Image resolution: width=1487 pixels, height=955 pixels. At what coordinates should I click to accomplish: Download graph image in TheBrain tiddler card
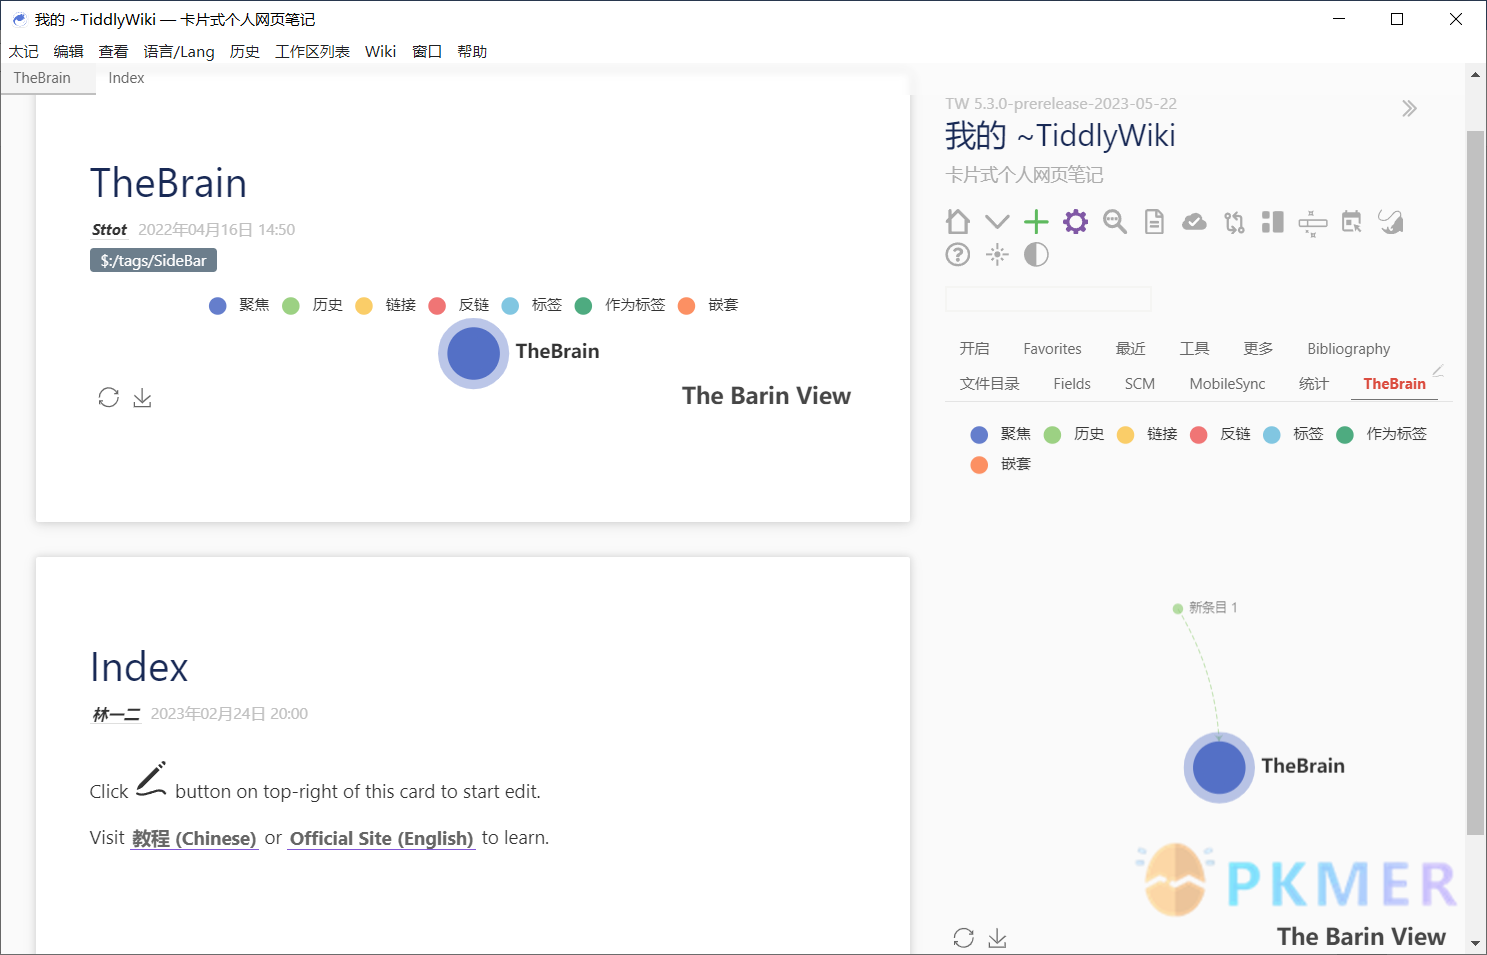[x=143, y=397]
